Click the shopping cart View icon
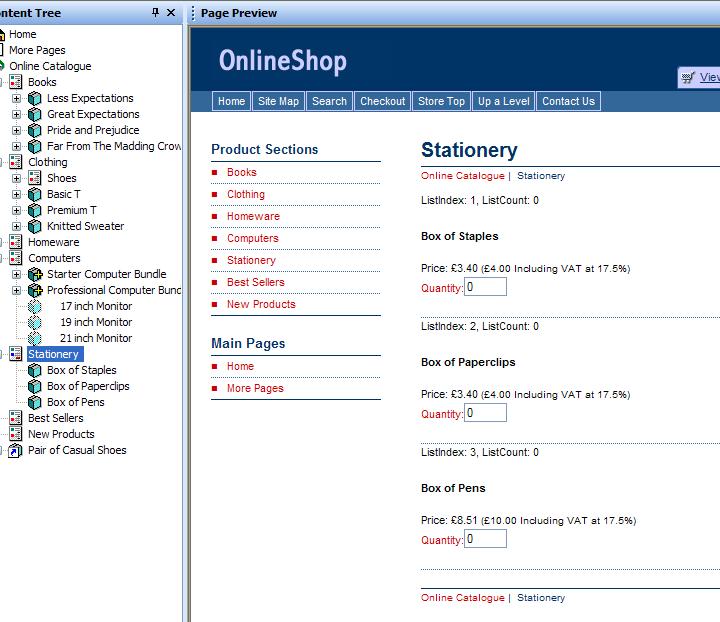 tap(688, 77)
